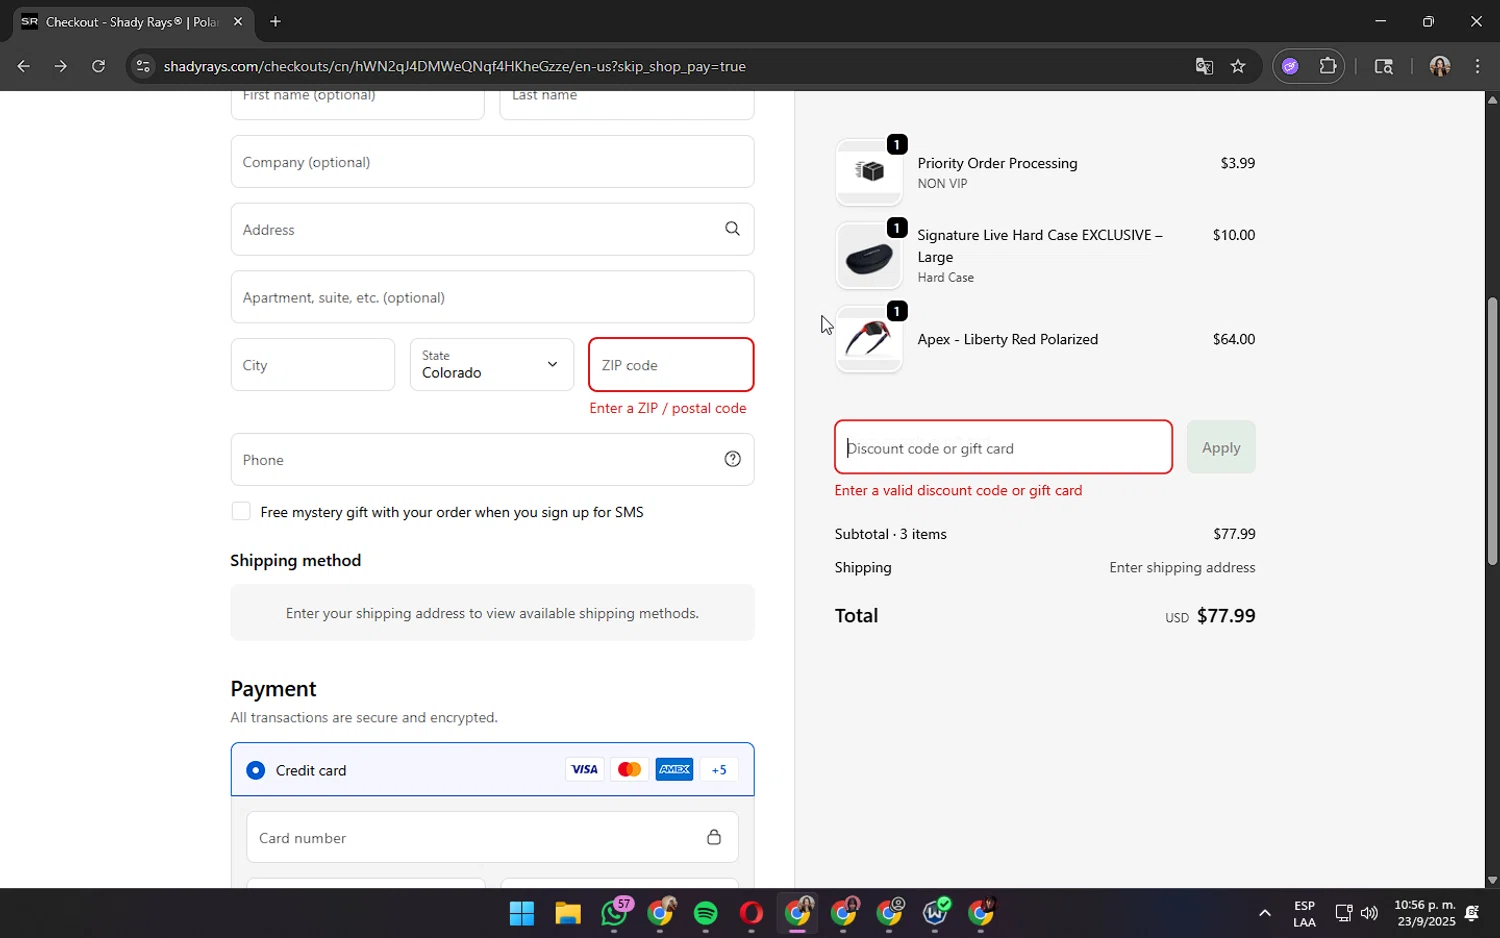Click the Visa card logo
This screenshot has width=1500, height=938.
pyautogui.click(x=584, y=769)
